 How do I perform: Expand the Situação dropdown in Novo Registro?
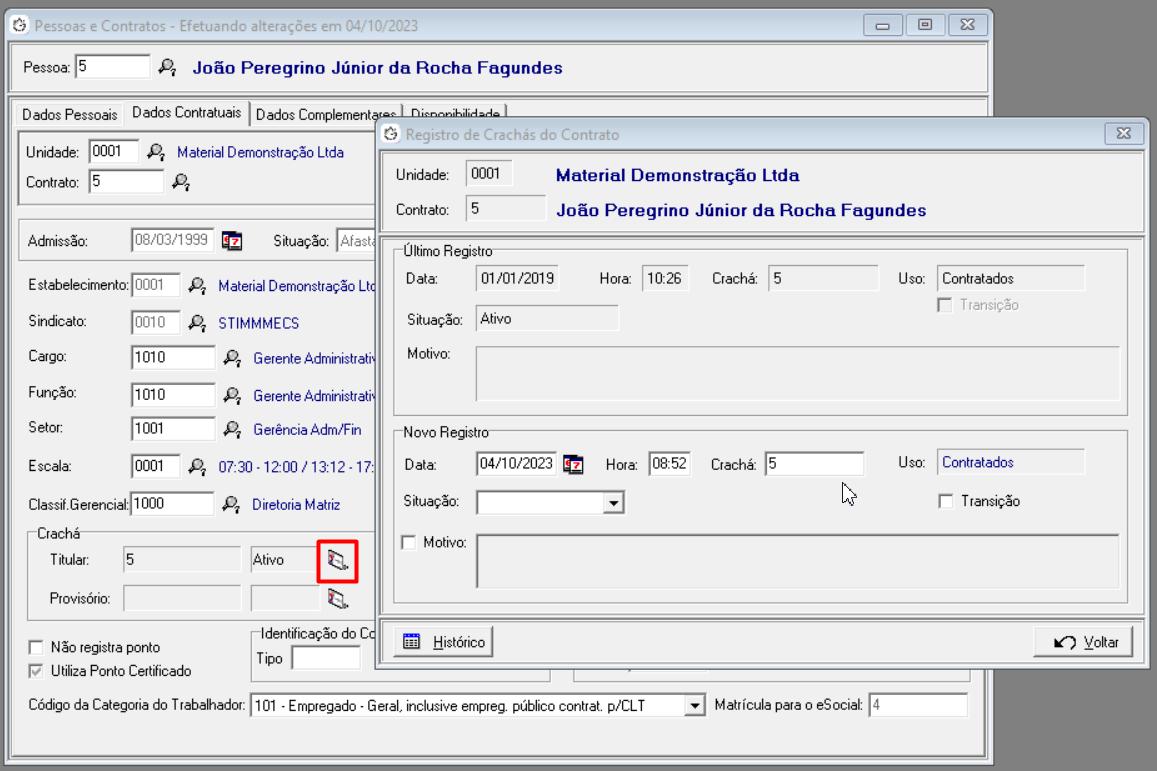click(x=613, y=502)
